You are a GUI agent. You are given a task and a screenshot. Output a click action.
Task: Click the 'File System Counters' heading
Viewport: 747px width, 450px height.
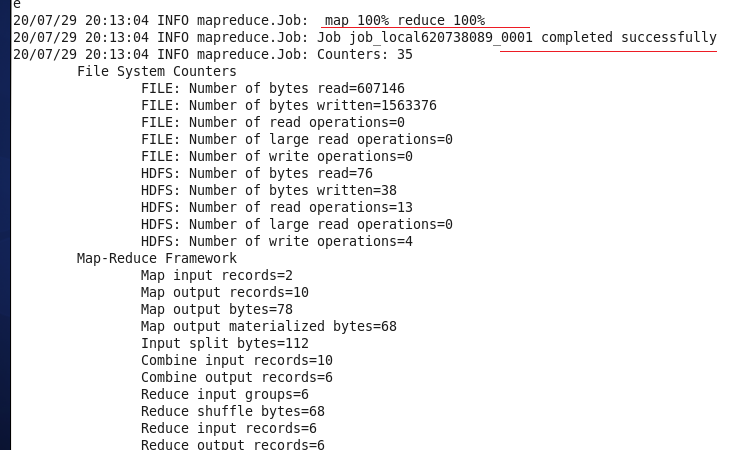[x=156, y=71]
